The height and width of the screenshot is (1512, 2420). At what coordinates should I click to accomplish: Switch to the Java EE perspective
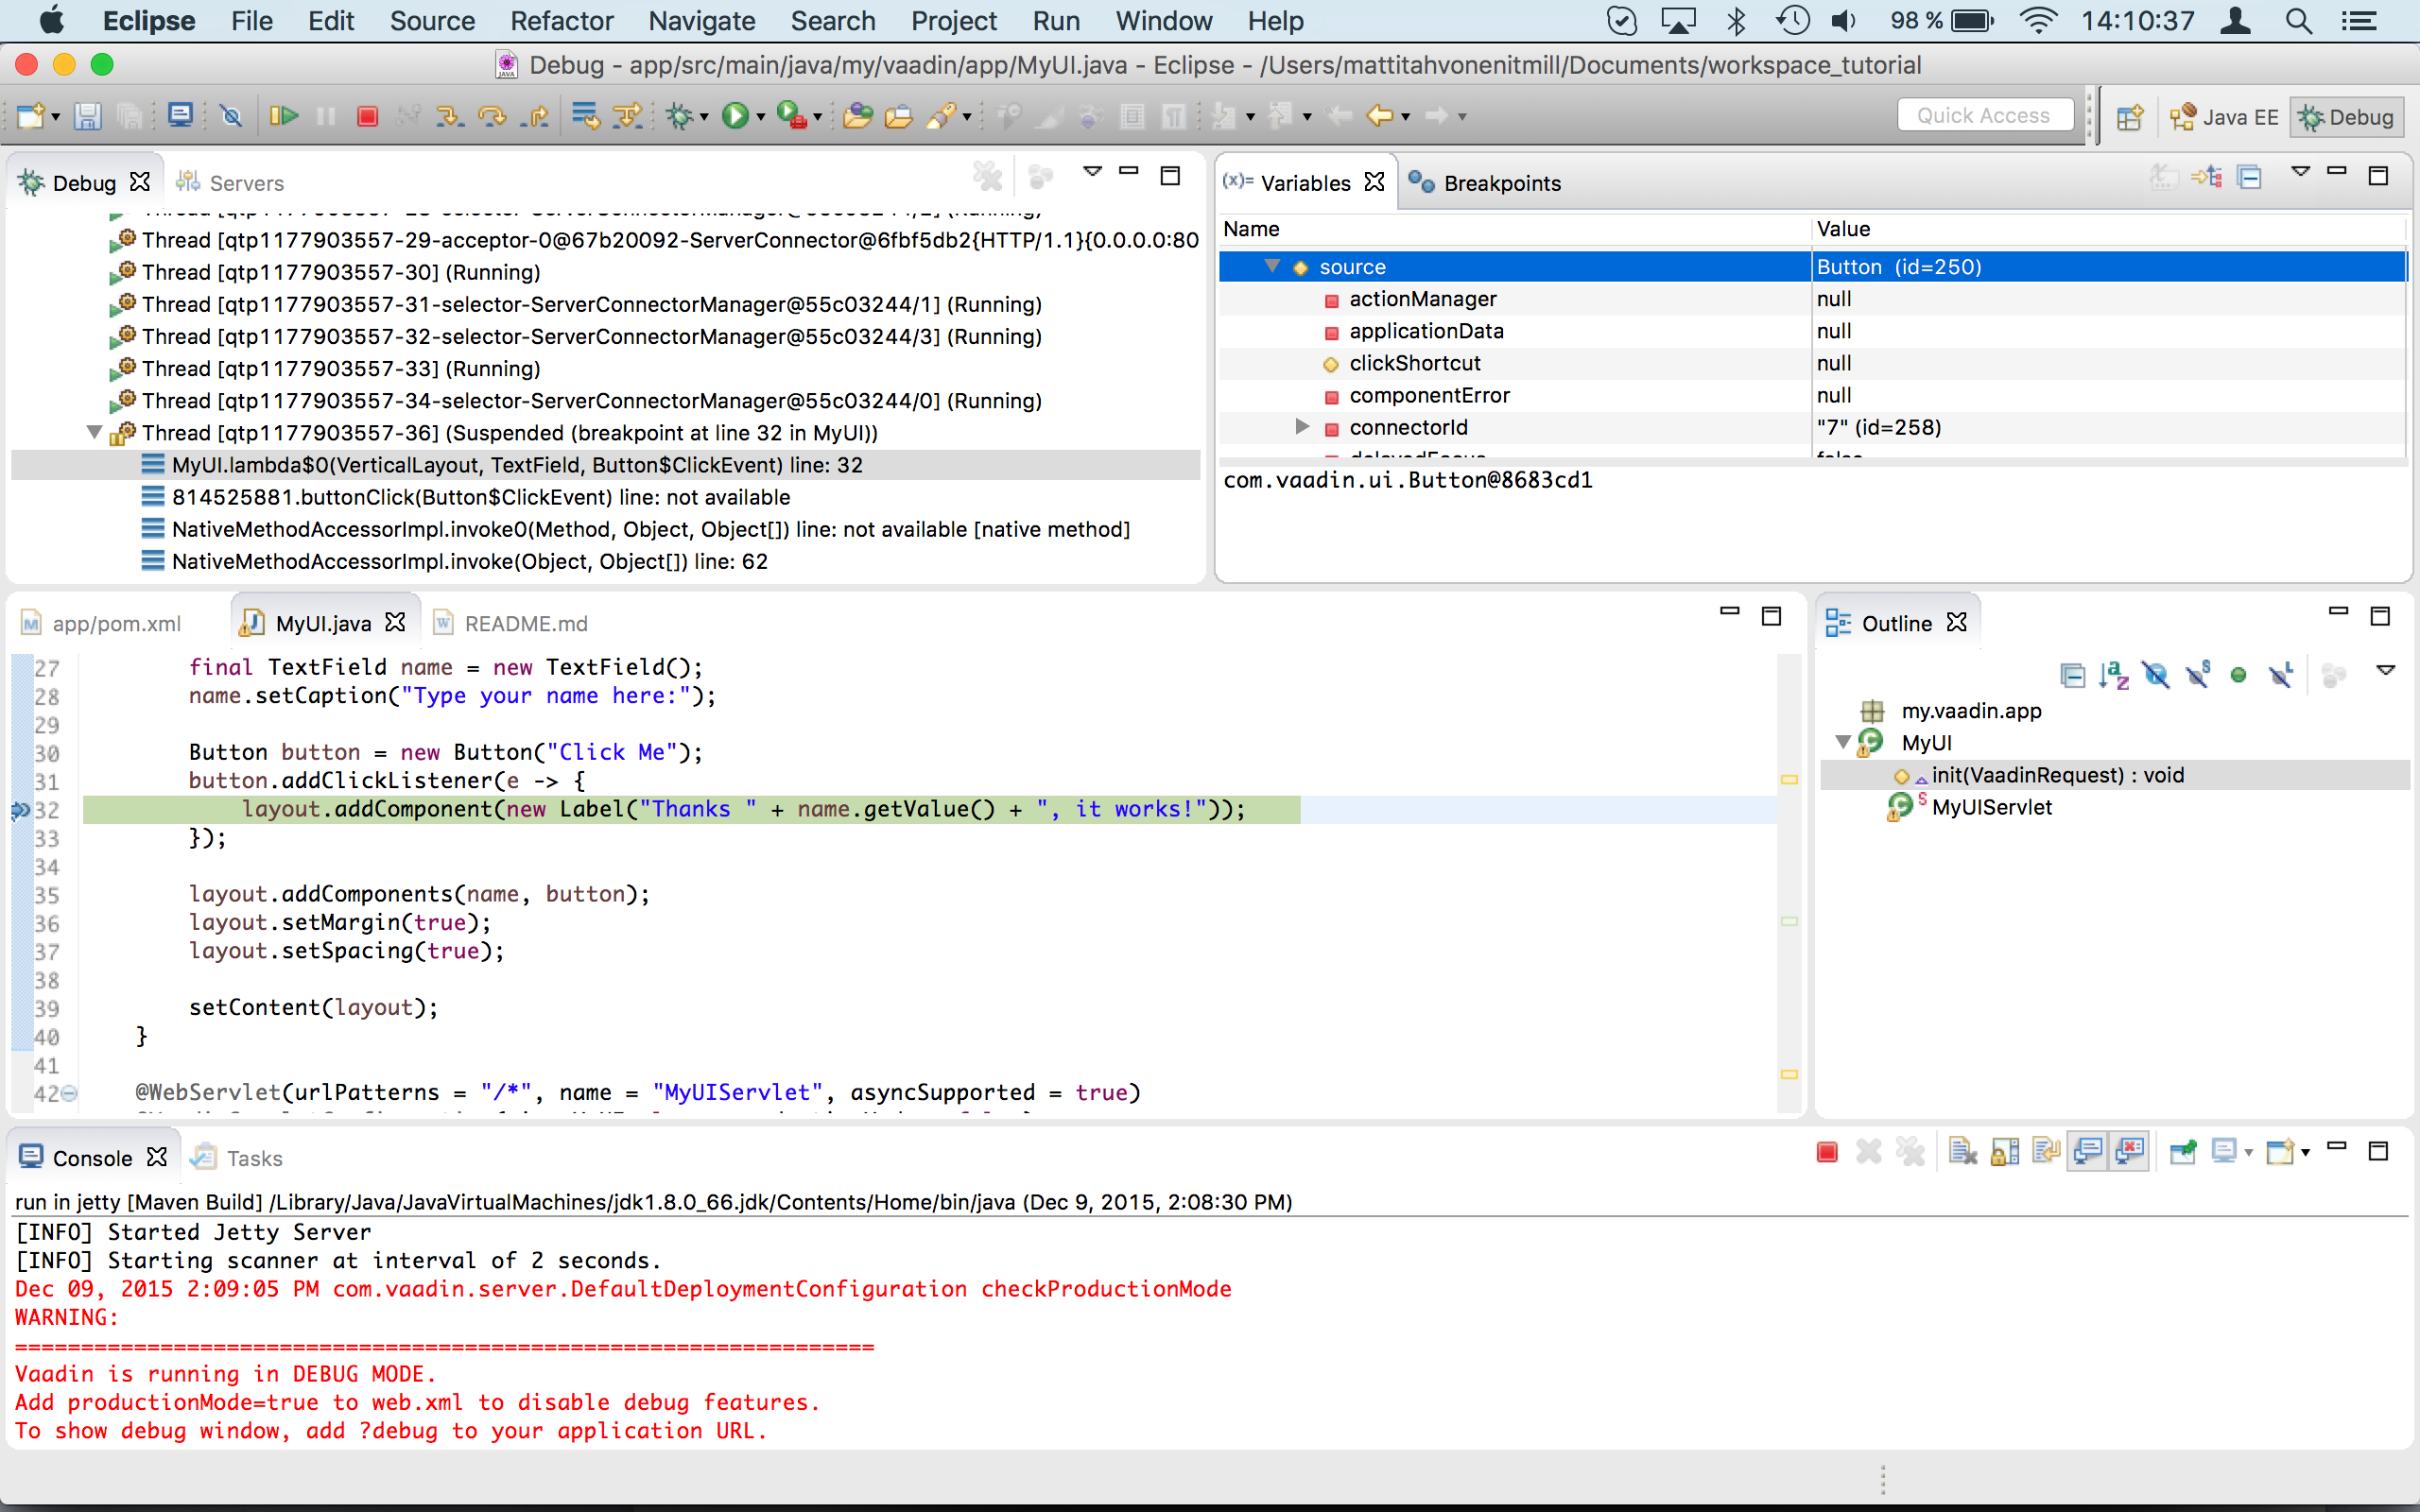[2224, 117]
